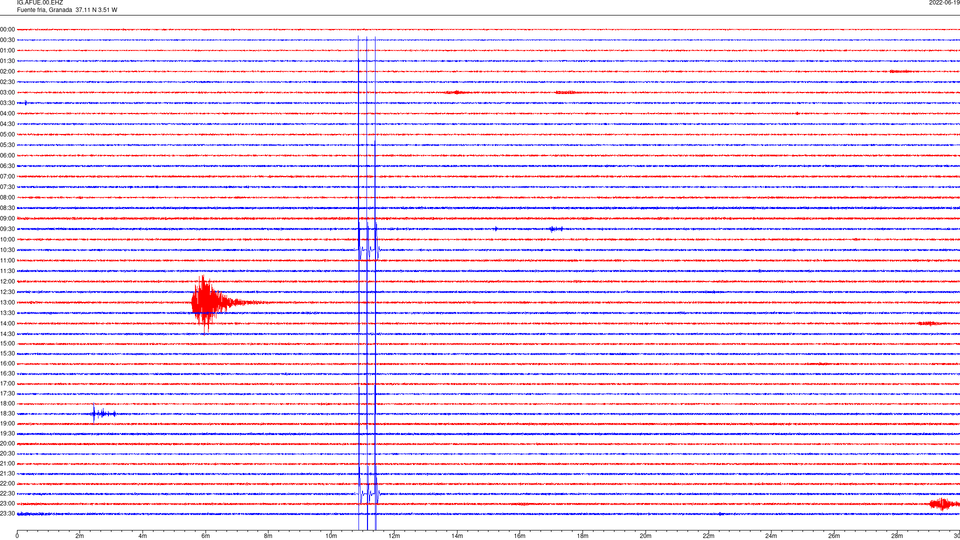Image resolution: width=960 pixels, height=540 pixels.
Task: Click the 12:30 trace time label
Action: [7, 292]
